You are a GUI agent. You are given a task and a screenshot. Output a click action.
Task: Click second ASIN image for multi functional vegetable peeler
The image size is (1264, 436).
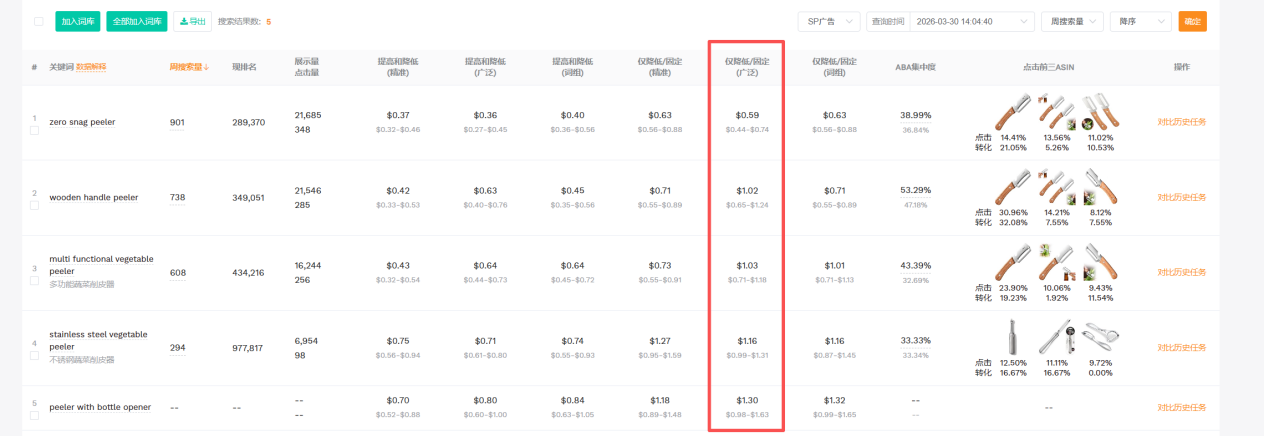click(x=1056, y=262)
